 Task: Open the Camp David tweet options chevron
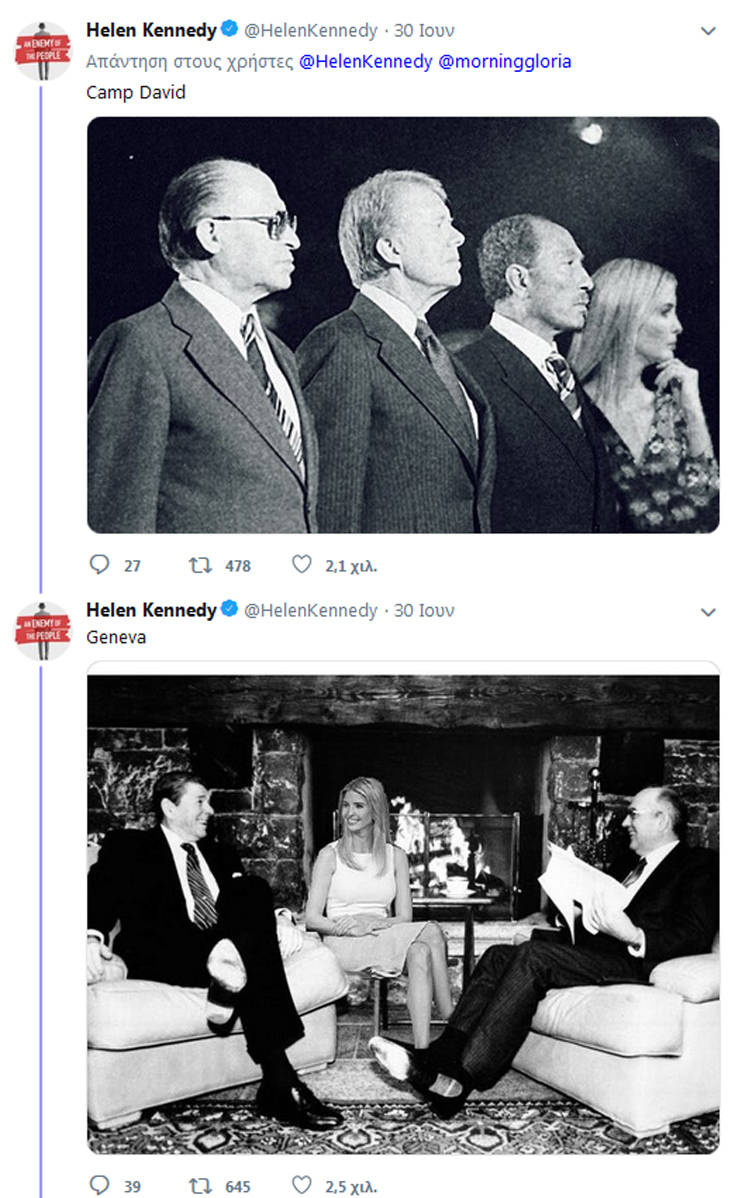(708, 31)
